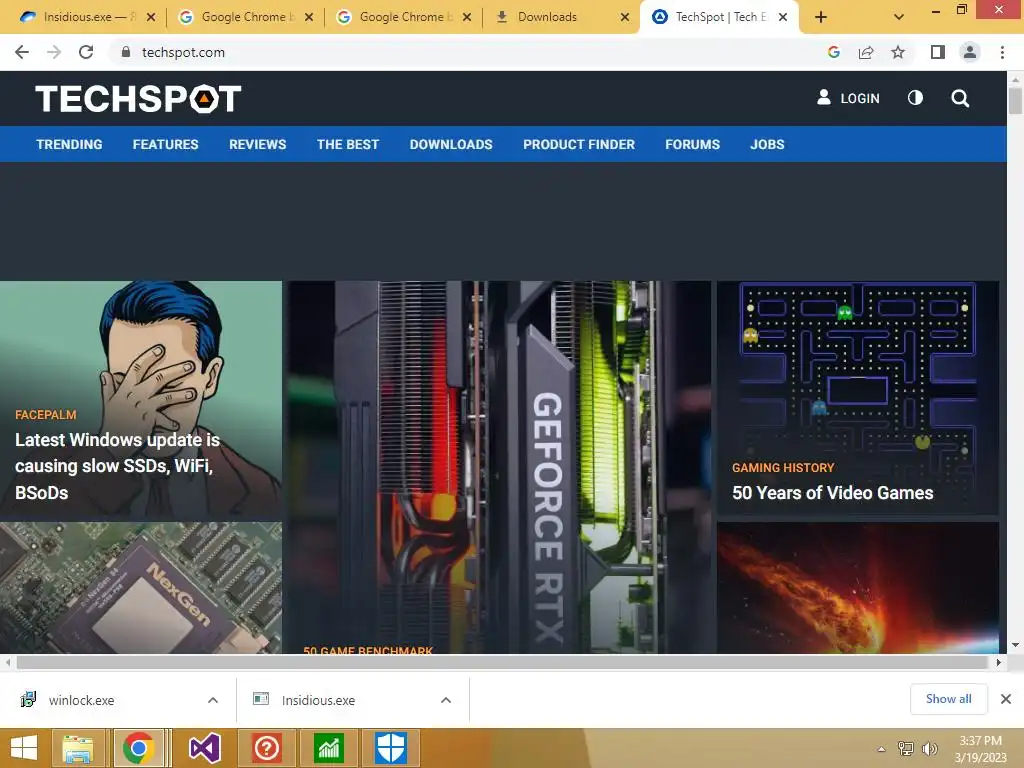Viewport: 1024px width, 768px height.
Task: Open the browser side panel
Action: click(938, 52)
